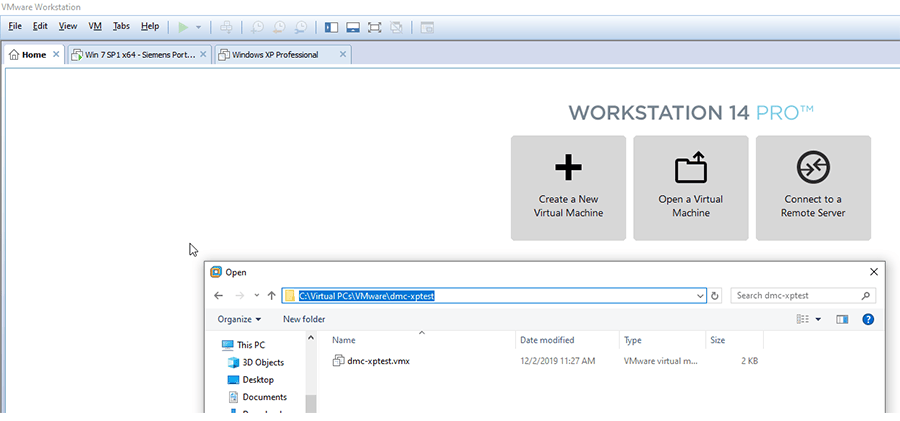Click Take Snapshot toolbar icon

(258, 27)
